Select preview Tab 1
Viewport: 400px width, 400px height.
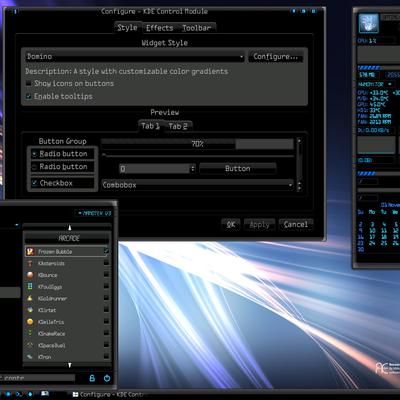click(x=150, y=126)
